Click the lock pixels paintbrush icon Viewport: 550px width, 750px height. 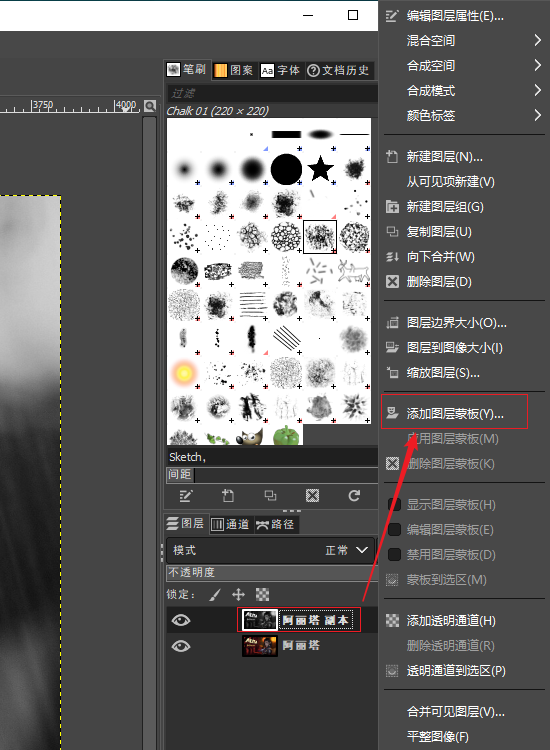215,595
